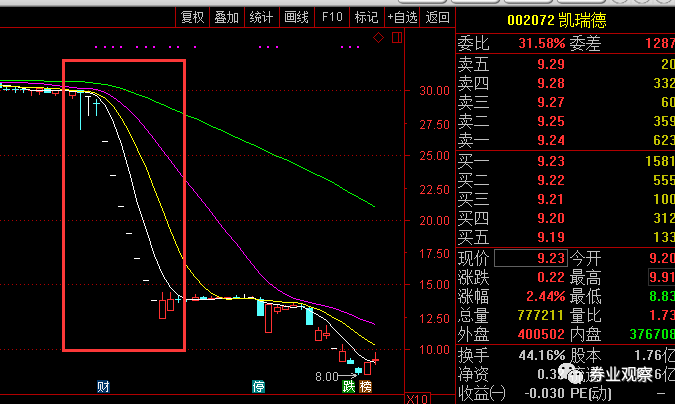Image resolution: width=675 pixels, height=404 pixels.
Task: Open the 停 suspension marker on timeline
Action: pyautogui.click(x=258, y=387)
